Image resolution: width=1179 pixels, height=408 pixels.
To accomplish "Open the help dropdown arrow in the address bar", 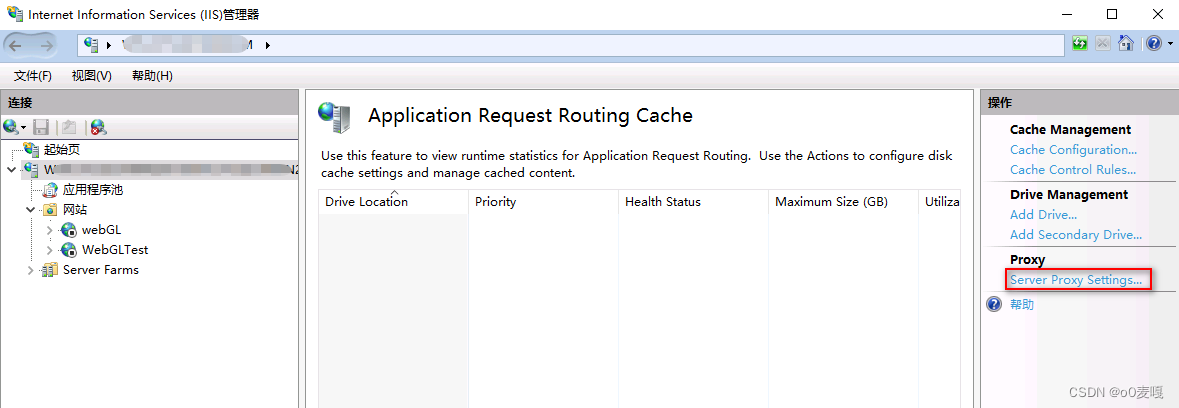I will (x=1170, y=44).
